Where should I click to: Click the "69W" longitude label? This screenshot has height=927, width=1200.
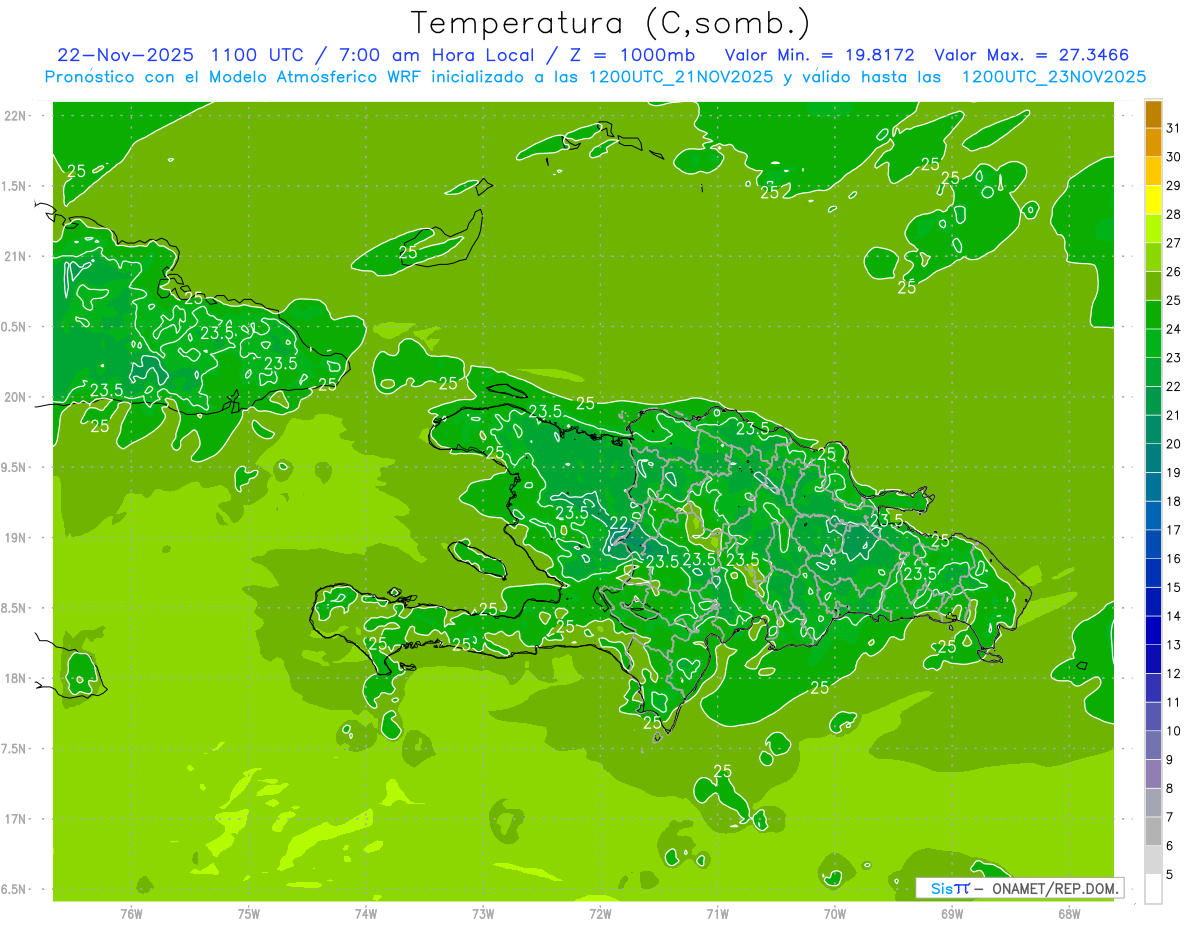[x=952, y=913]
